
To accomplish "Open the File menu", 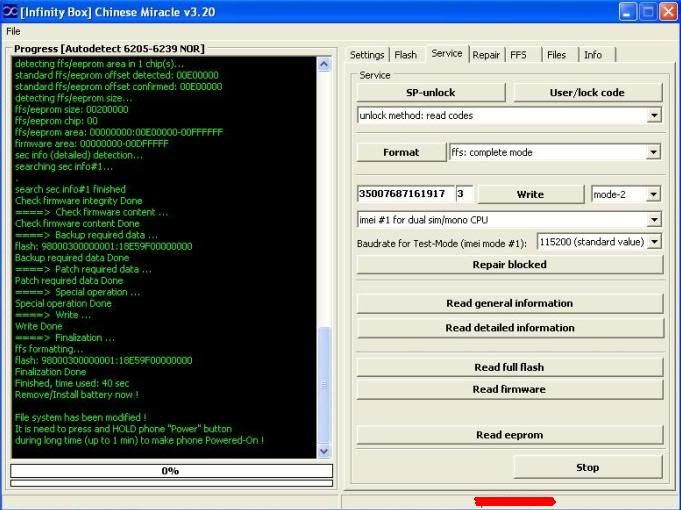I will [x=13, y=31].
